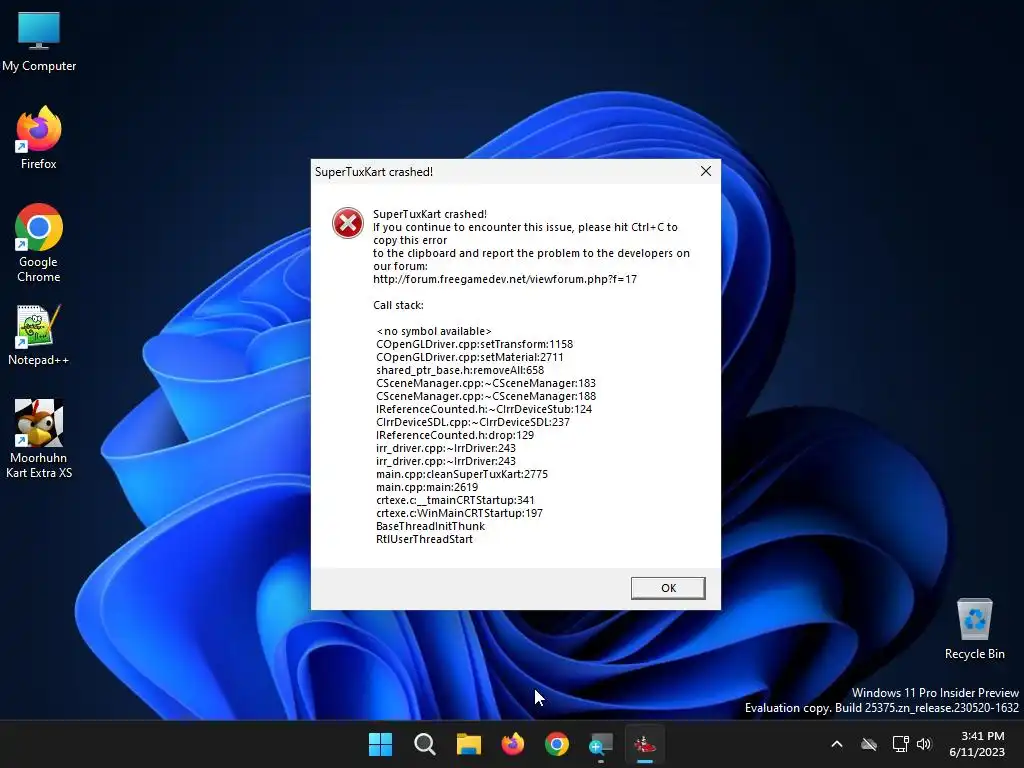The height and width of the screenshot is (768, 1024).
Task: Close the SuperTuxKart crashed dialog
Action: (x=706, y=171)
